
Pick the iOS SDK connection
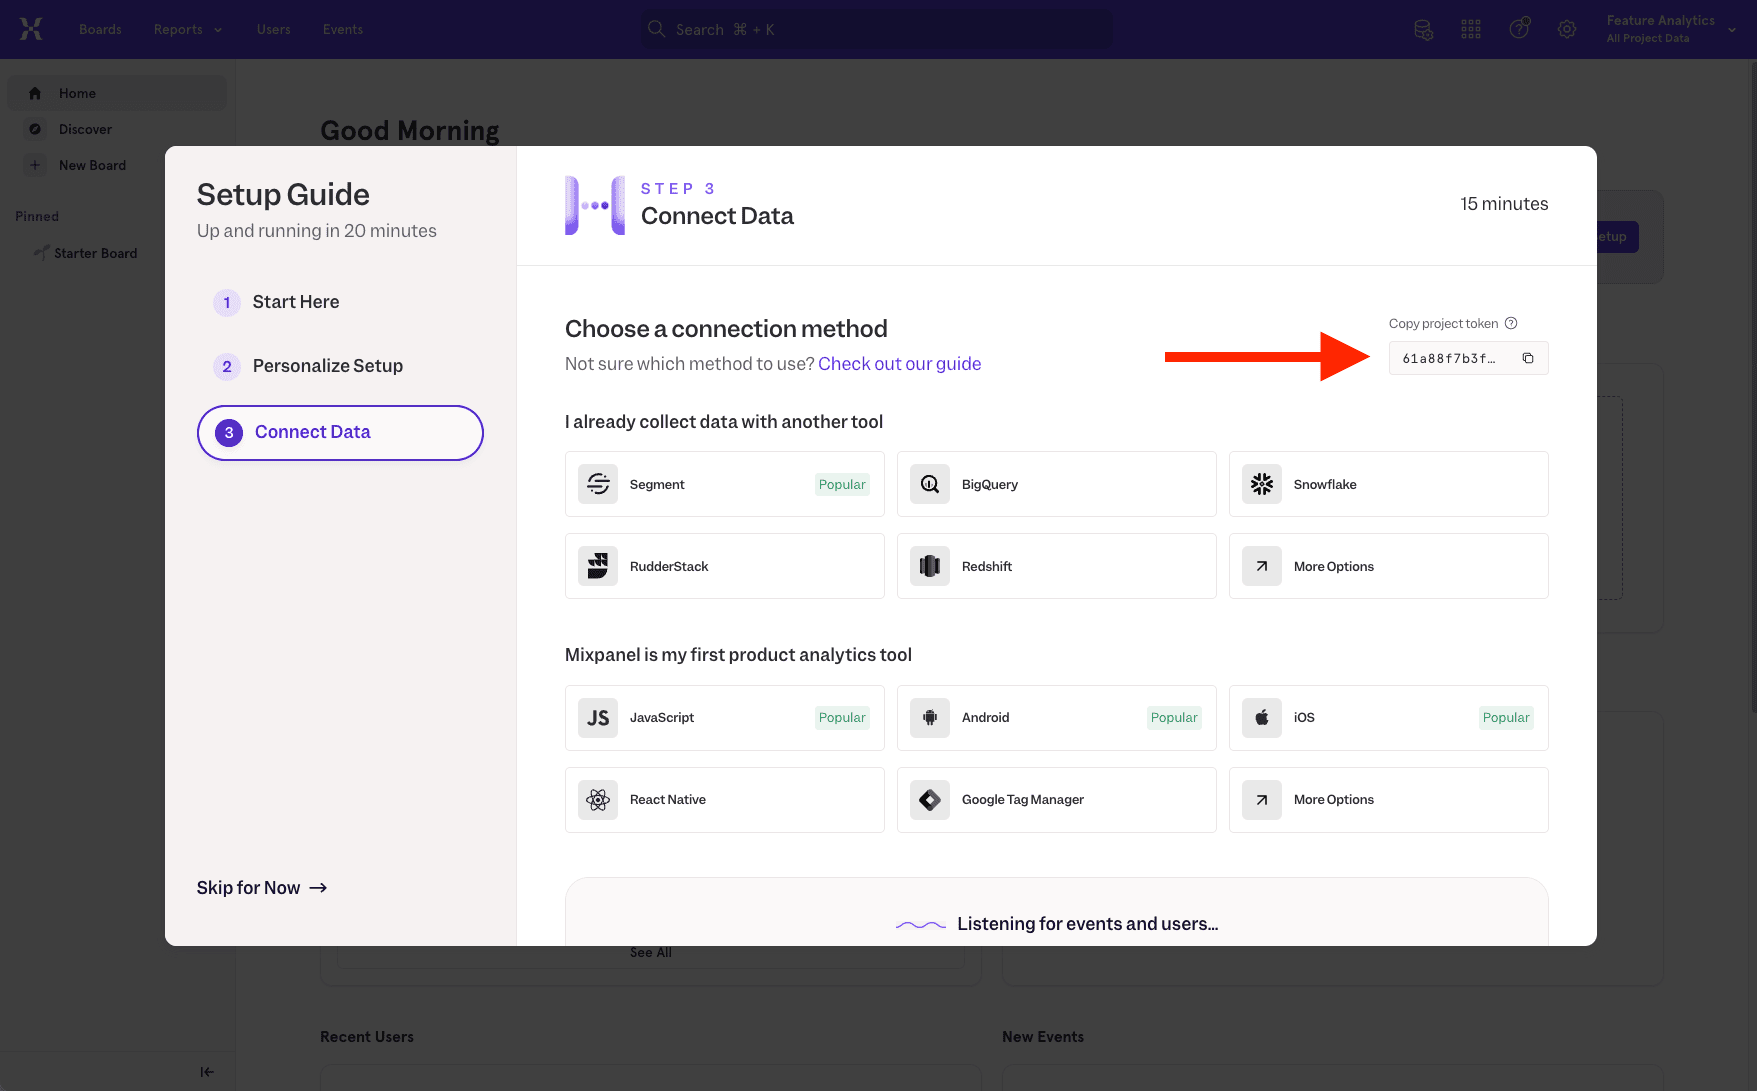coord(1388,717)
